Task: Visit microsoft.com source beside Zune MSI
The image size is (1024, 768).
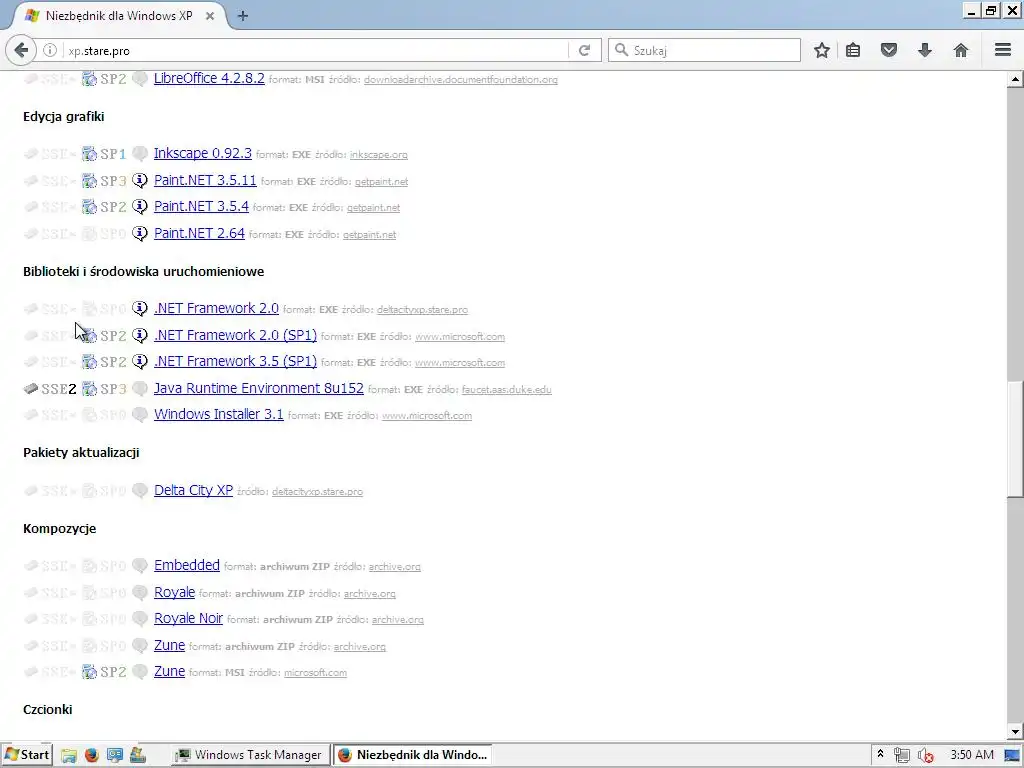Action: tap(315, 673)
